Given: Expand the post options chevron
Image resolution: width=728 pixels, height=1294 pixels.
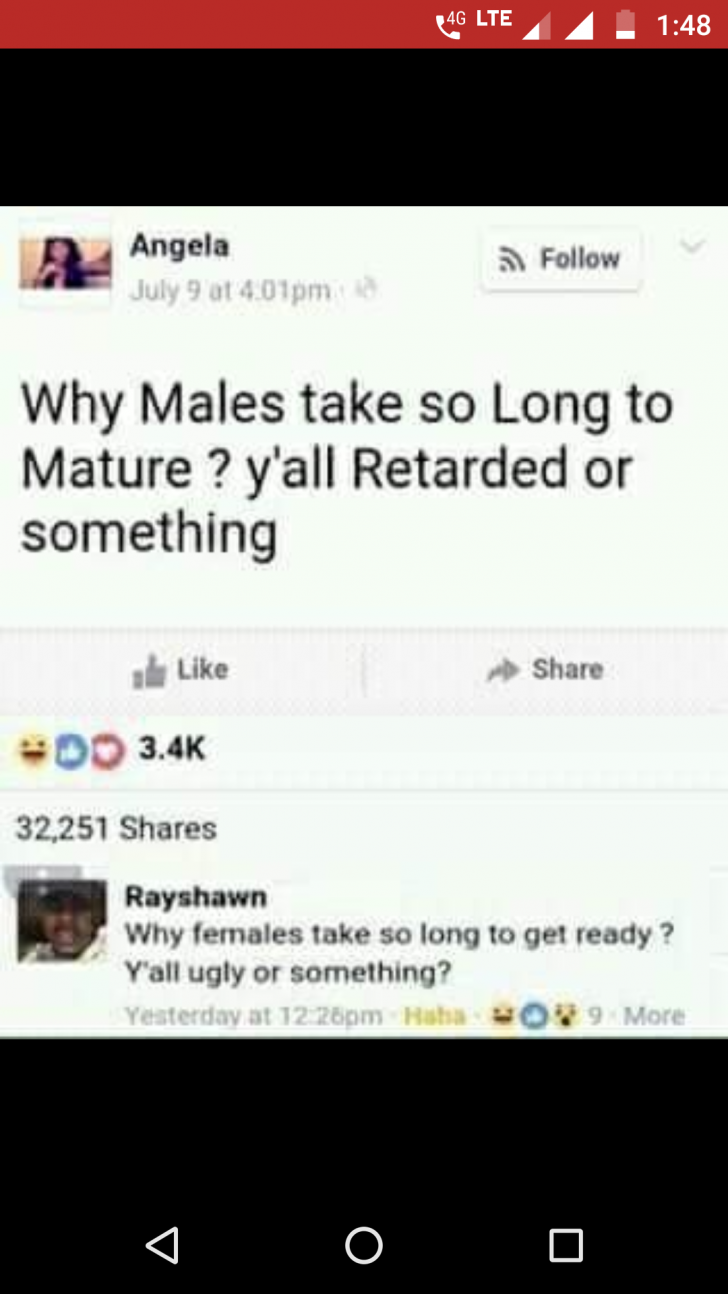Looking at the screenshot, I should tap(693, 246).
